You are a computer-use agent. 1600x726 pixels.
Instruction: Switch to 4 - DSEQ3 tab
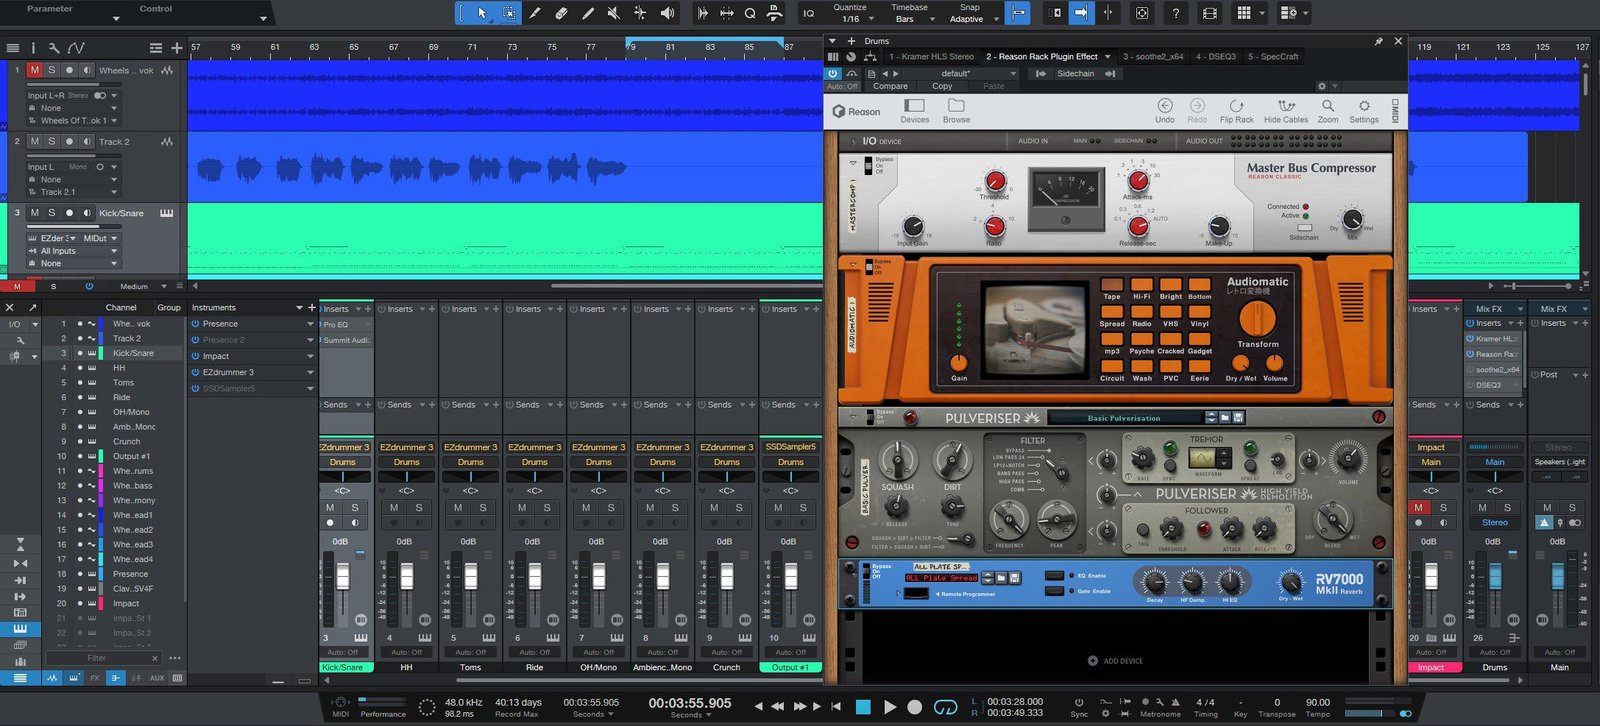pos(1216,57)
